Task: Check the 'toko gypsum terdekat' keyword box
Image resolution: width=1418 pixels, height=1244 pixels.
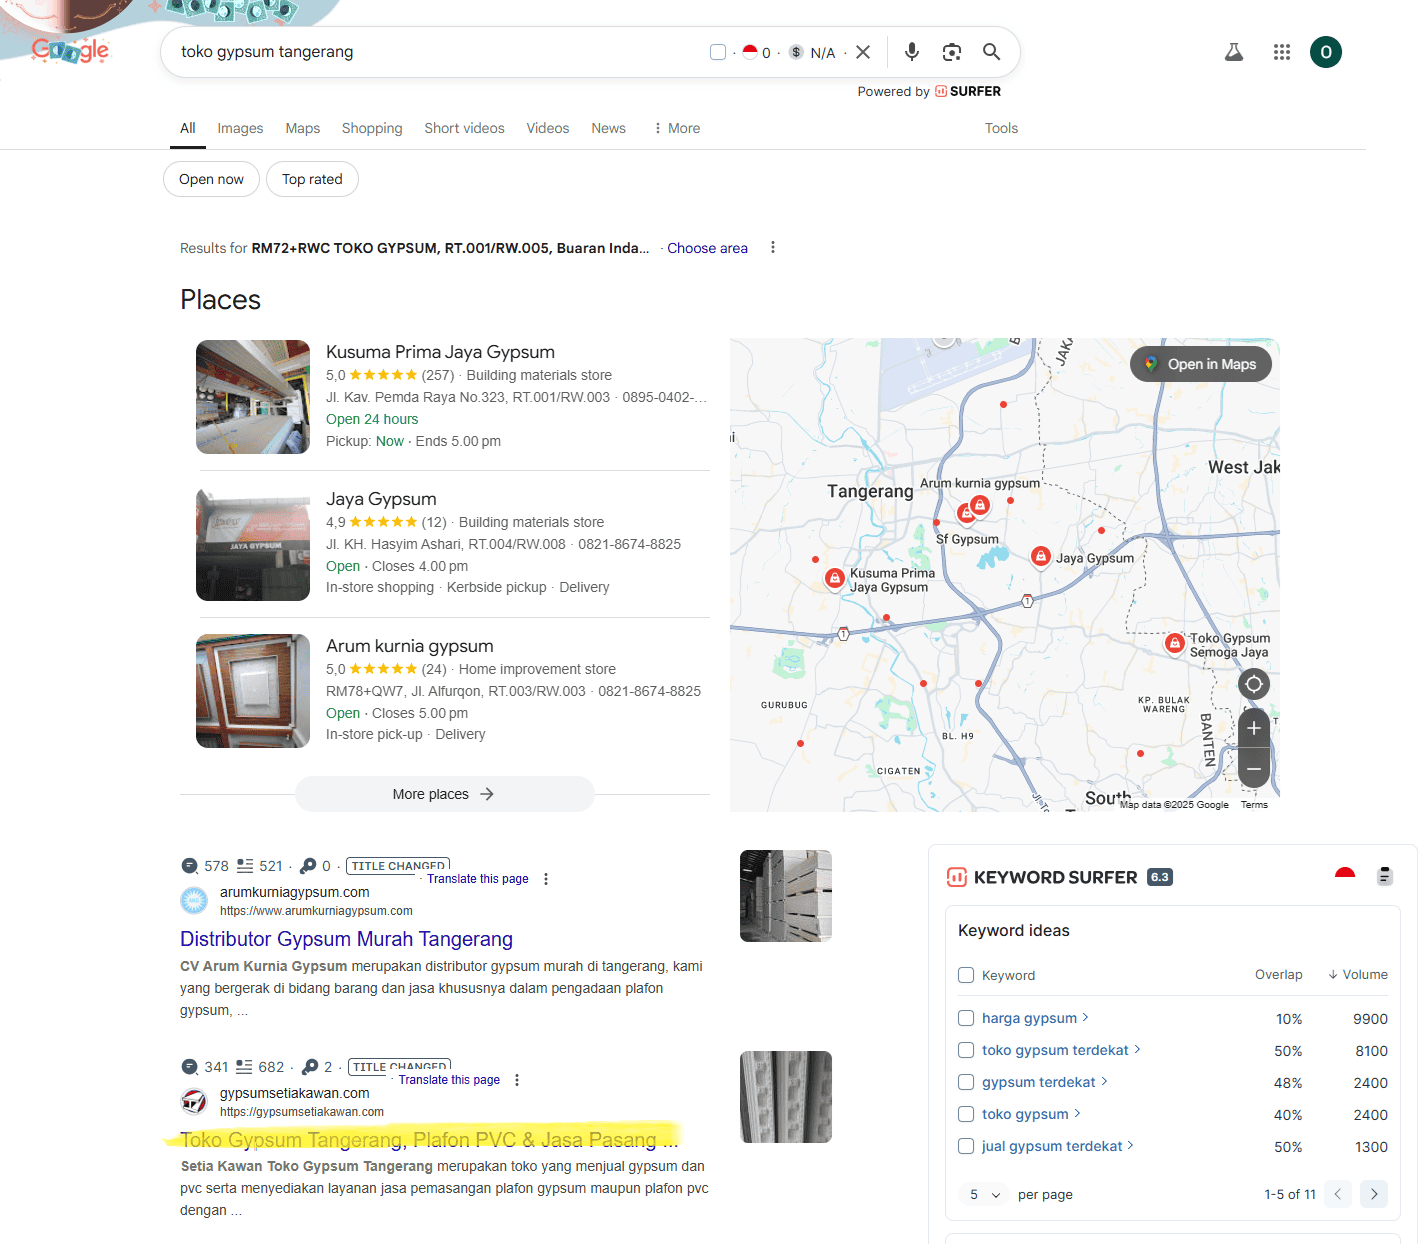Action: [x=966, y=1050]
